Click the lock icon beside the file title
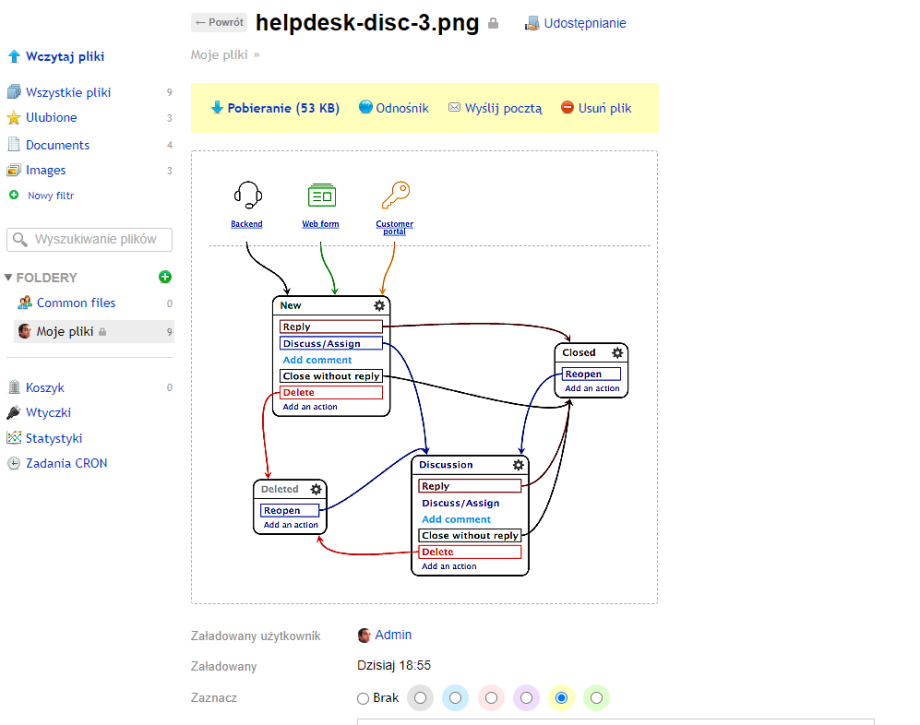The height and width of the screenshot is (725, 920). click(x=493, y=24)
